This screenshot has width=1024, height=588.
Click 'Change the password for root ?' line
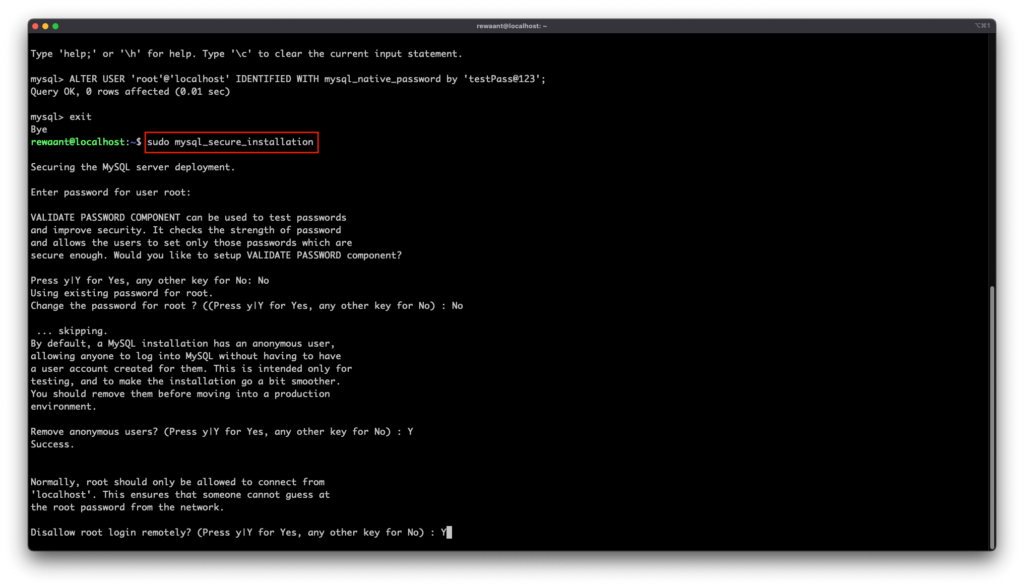click(x=247, y=306)
